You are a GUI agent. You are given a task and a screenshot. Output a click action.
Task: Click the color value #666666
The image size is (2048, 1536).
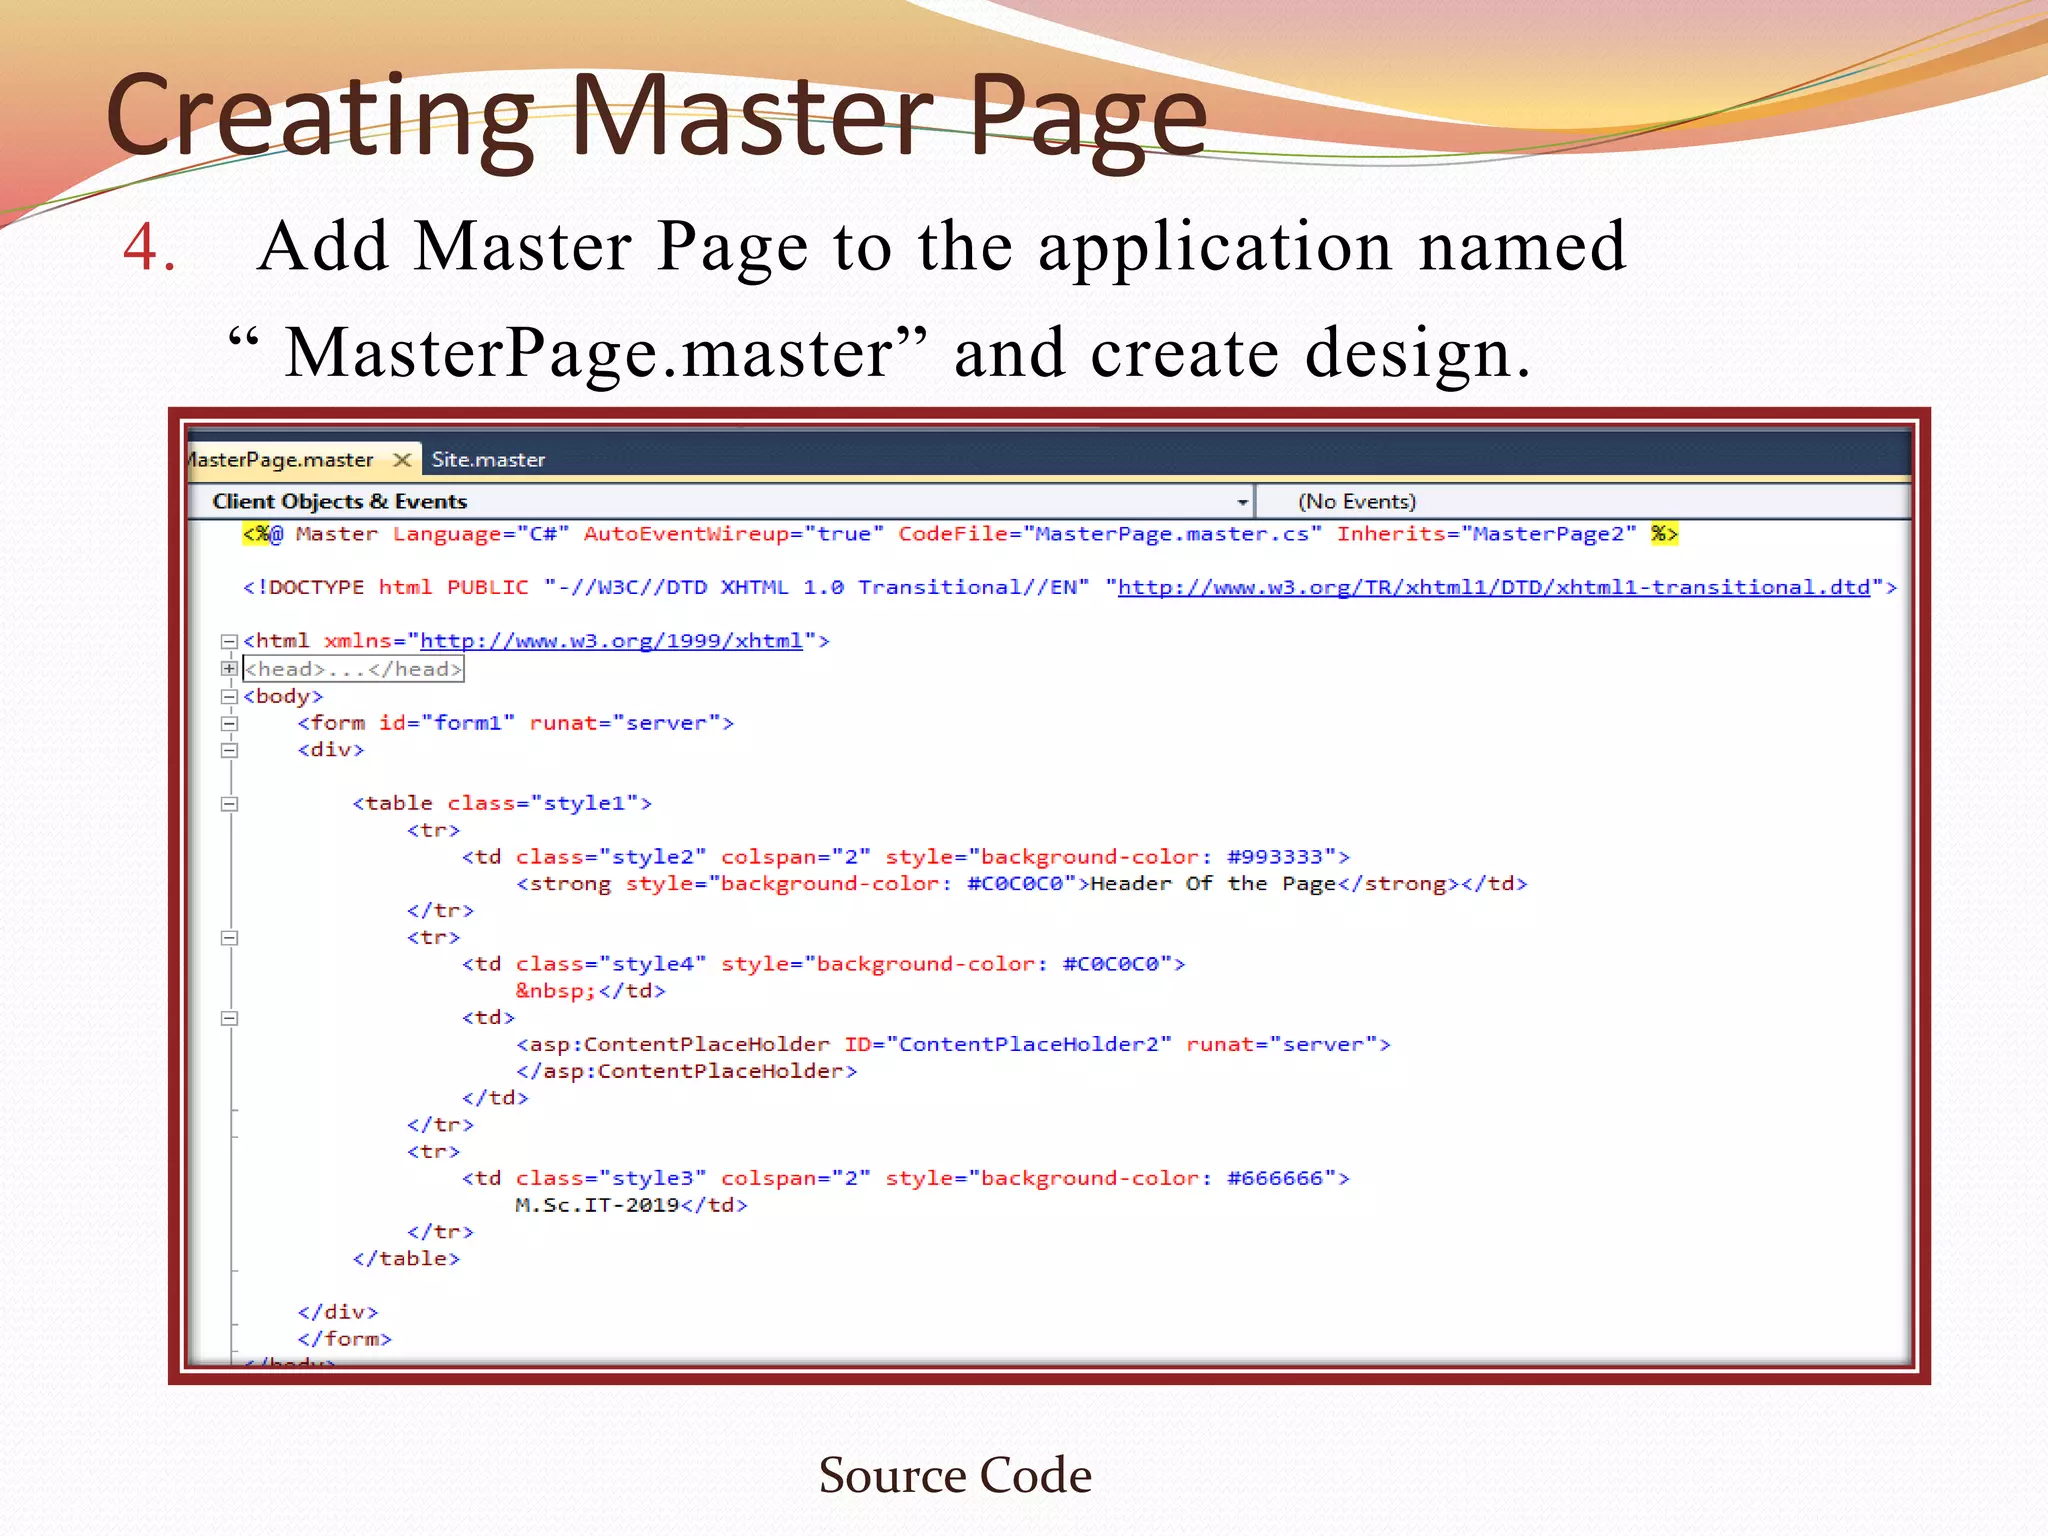point(1275,1178)
